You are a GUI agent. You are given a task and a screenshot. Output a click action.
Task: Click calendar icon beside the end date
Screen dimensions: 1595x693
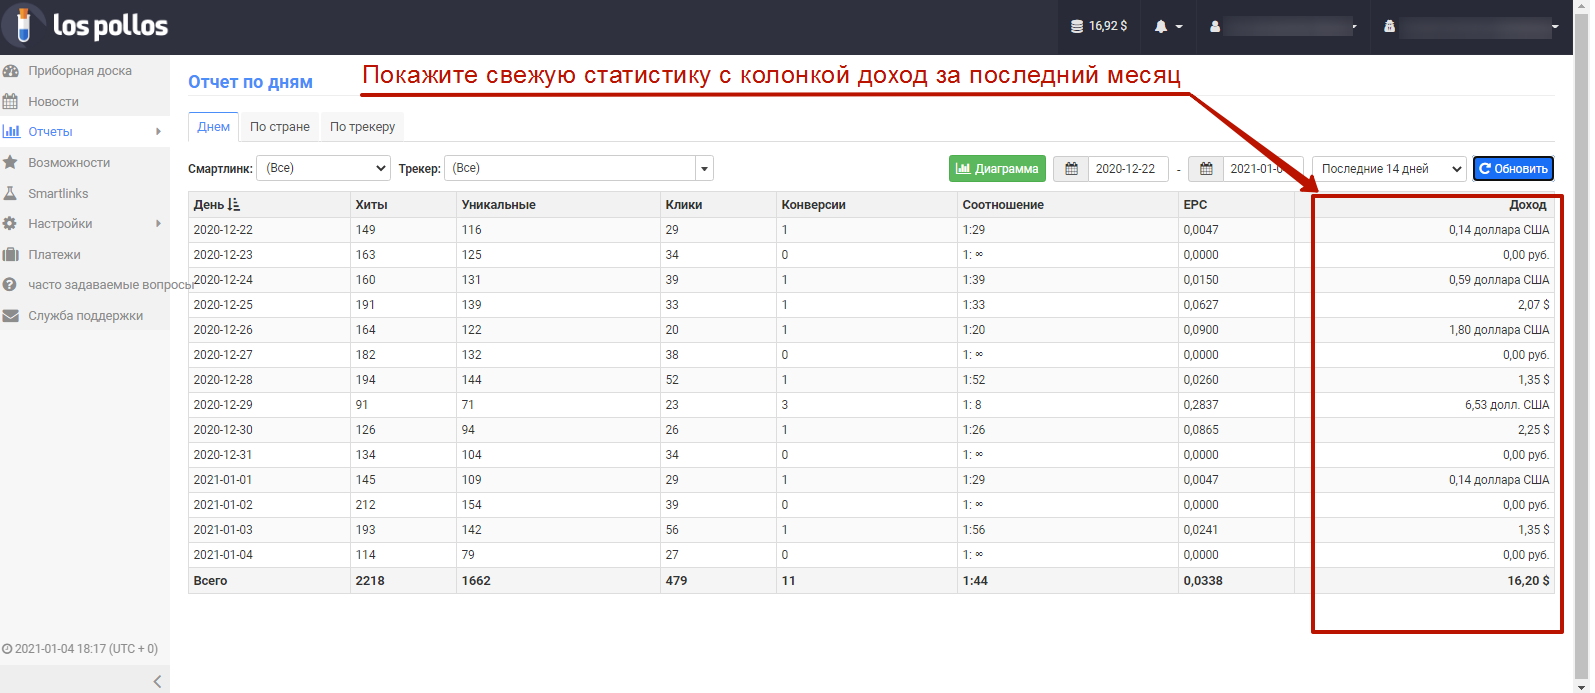(x=1207, y=169)
